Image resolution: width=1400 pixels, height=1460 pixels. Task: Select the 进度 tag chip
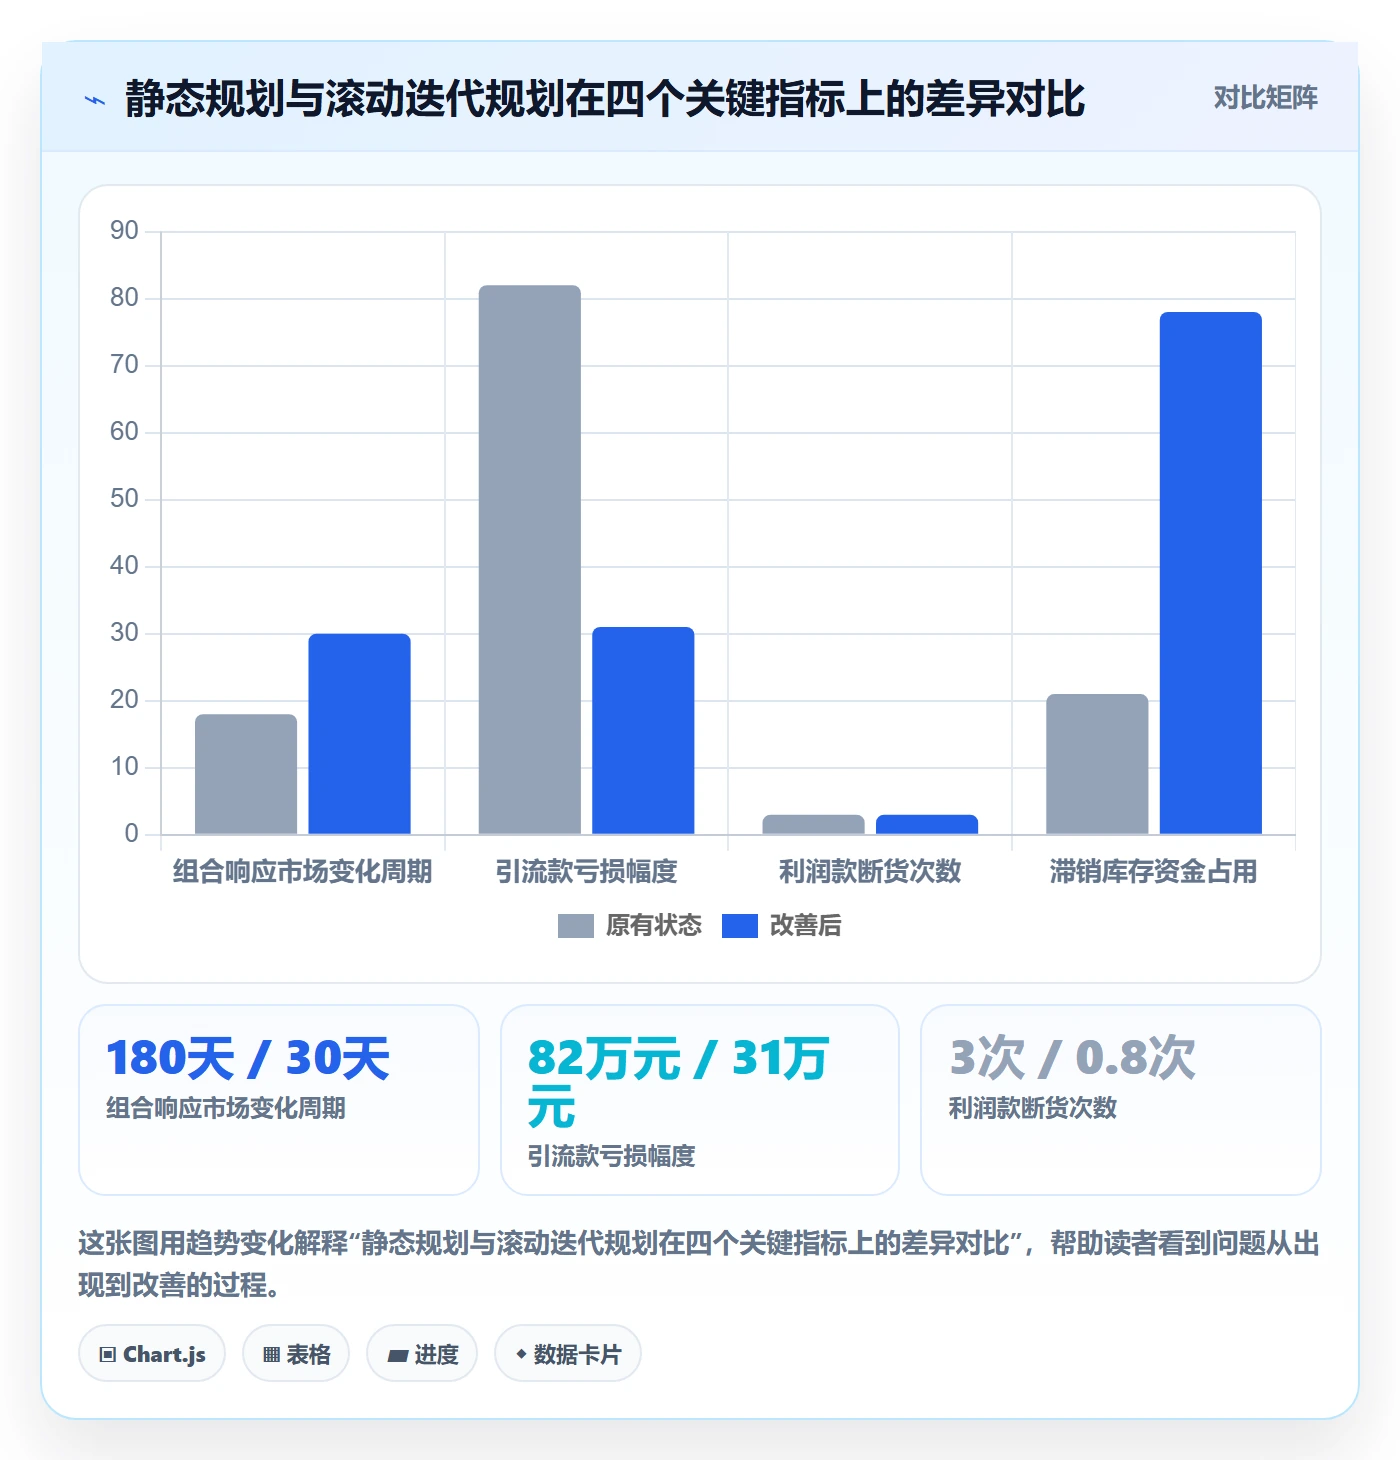click(422, 1354)
